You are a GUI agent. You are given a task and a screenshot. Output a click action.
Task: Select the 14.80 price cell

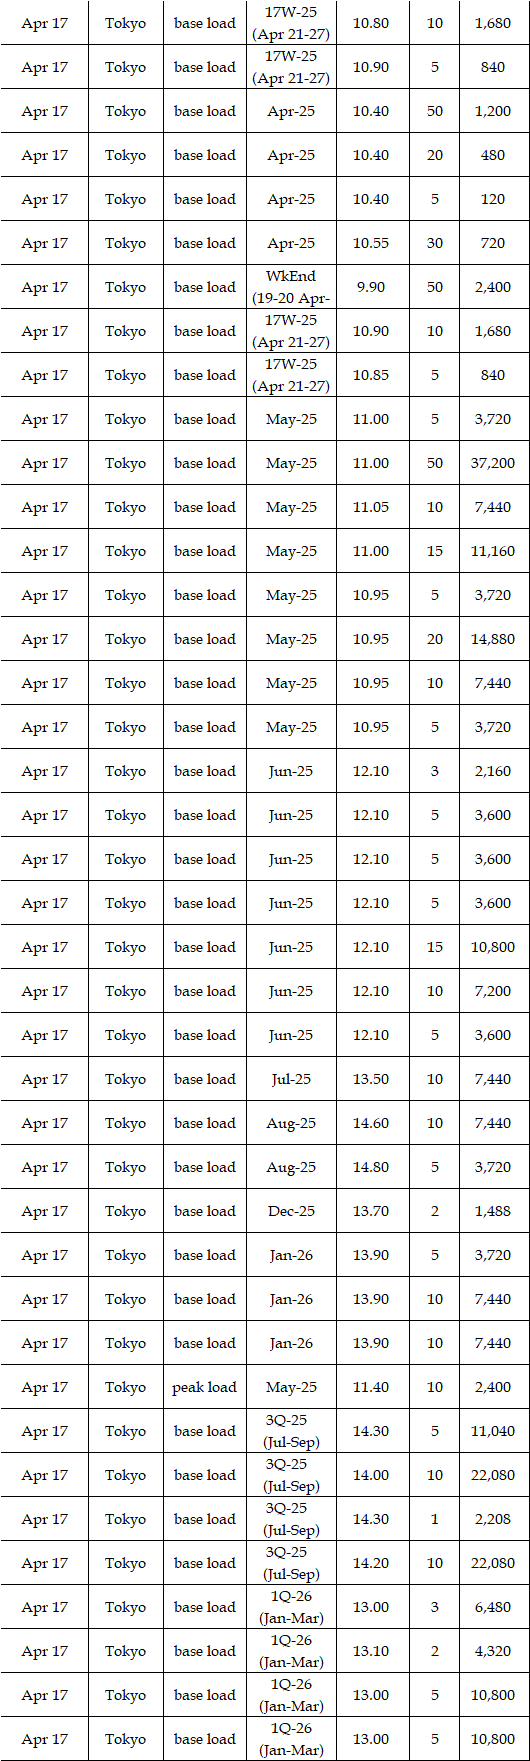[372, 1167]
